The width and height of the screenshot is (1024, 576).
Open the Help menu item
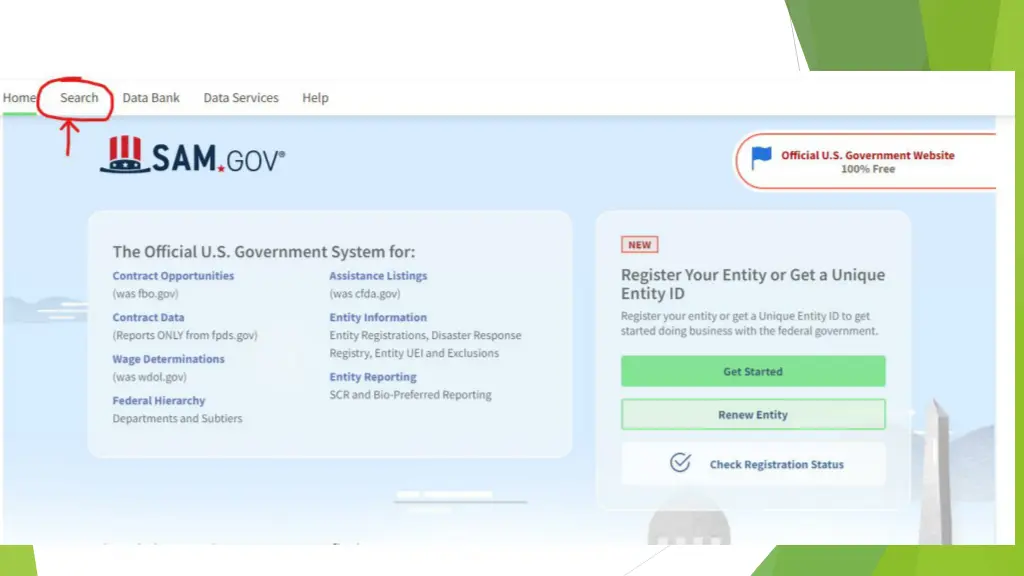(x=315, y=98)
